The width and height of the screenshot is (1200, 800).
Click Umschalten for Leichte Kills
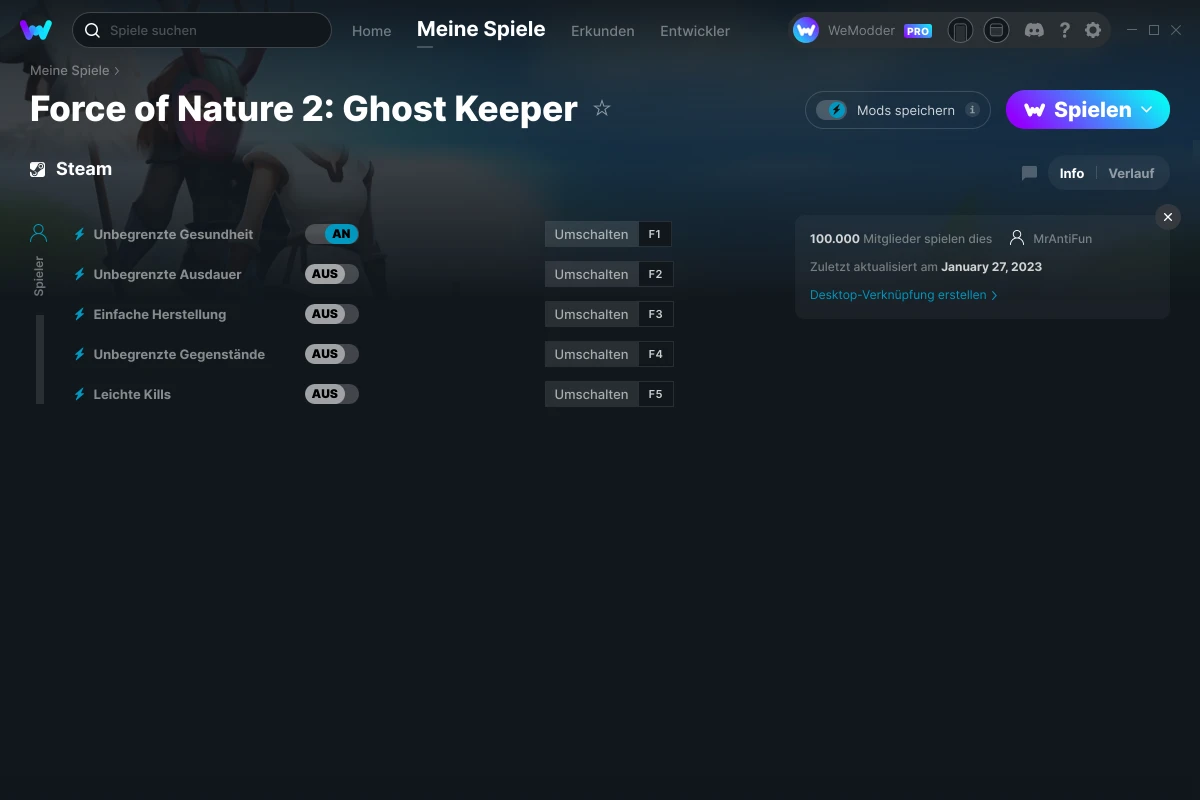[x=591, y=394]
